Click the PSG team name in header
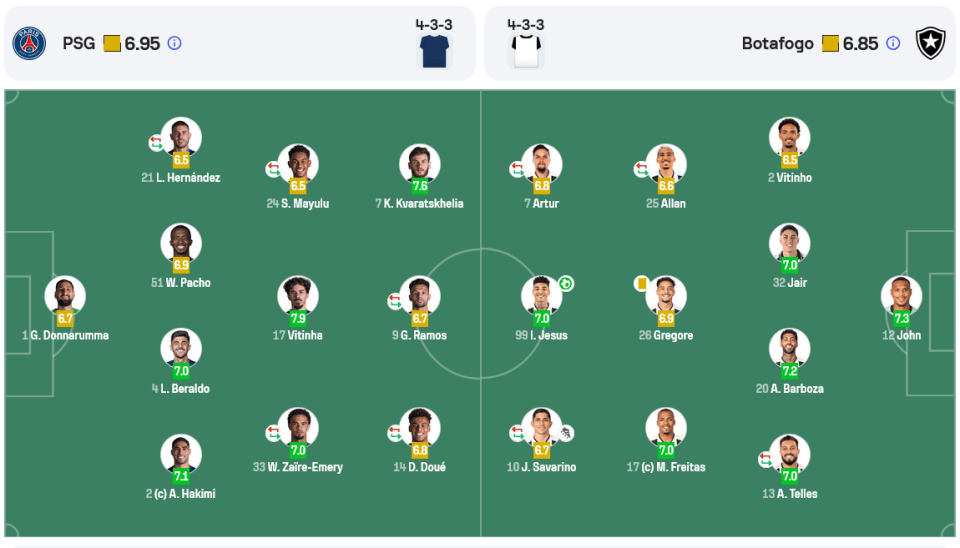Screen dimensions: 960x548 point(79,44)
